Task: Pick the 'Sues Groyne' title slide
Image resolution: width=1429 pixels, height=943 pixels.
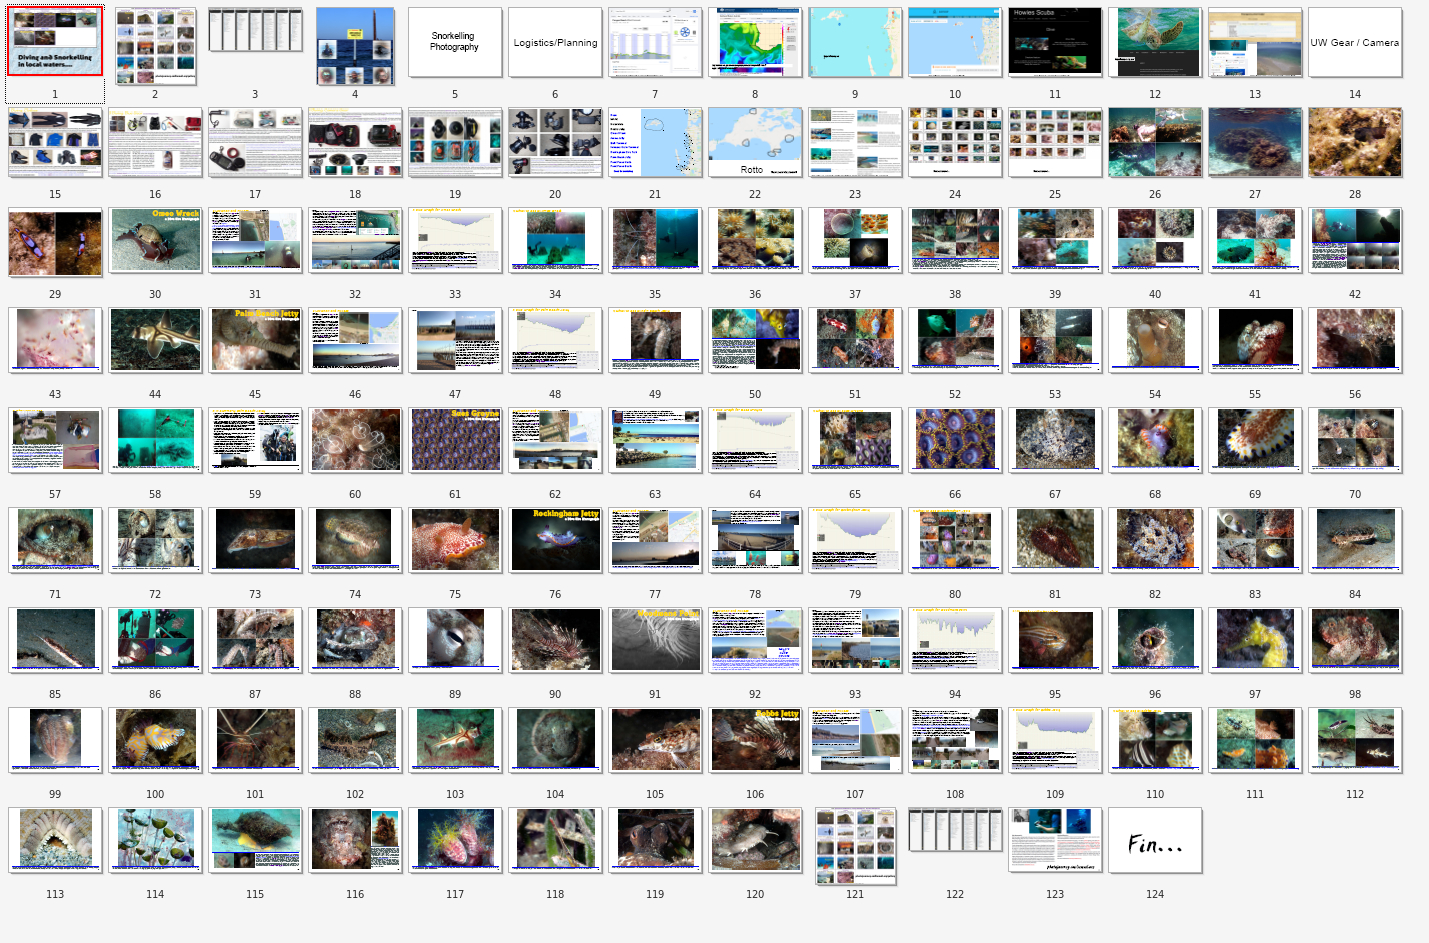Action: coord(455,440)
